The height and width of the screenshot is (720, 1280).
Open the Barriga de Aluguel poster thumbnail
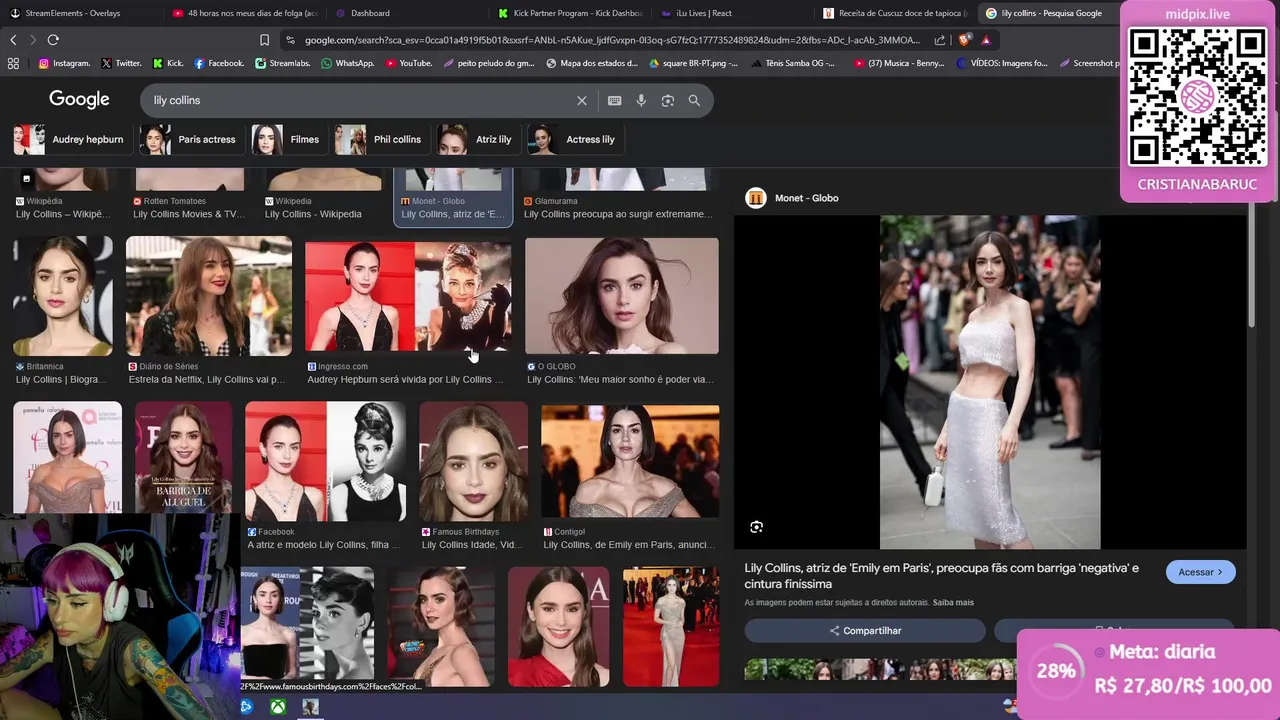click(x=184, y=457)
